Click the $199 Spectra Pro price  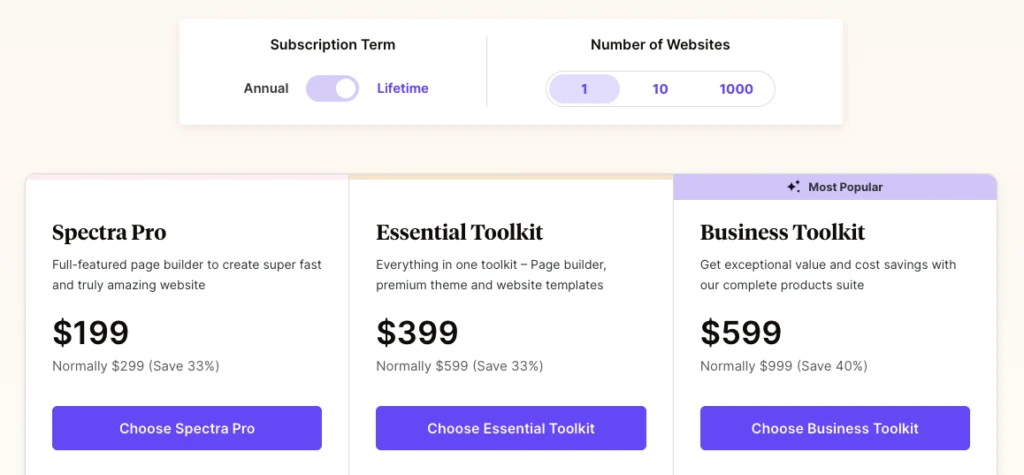[91, 333]
